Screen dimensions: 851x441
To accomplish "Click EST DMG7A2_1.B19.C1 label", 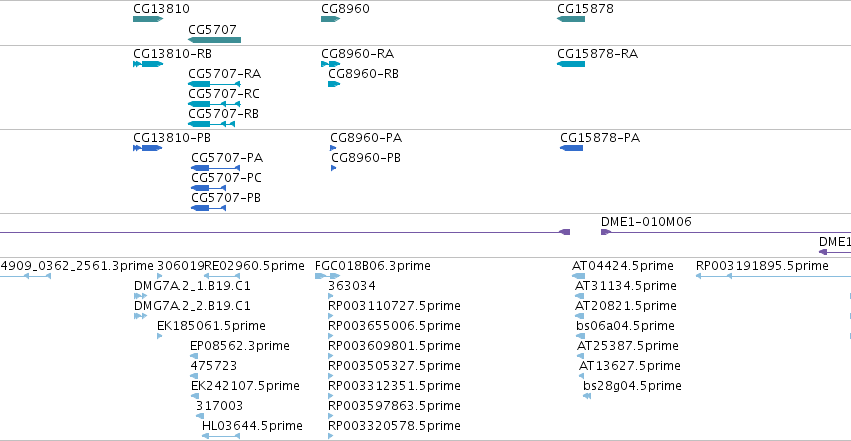I will coord(192,286).
